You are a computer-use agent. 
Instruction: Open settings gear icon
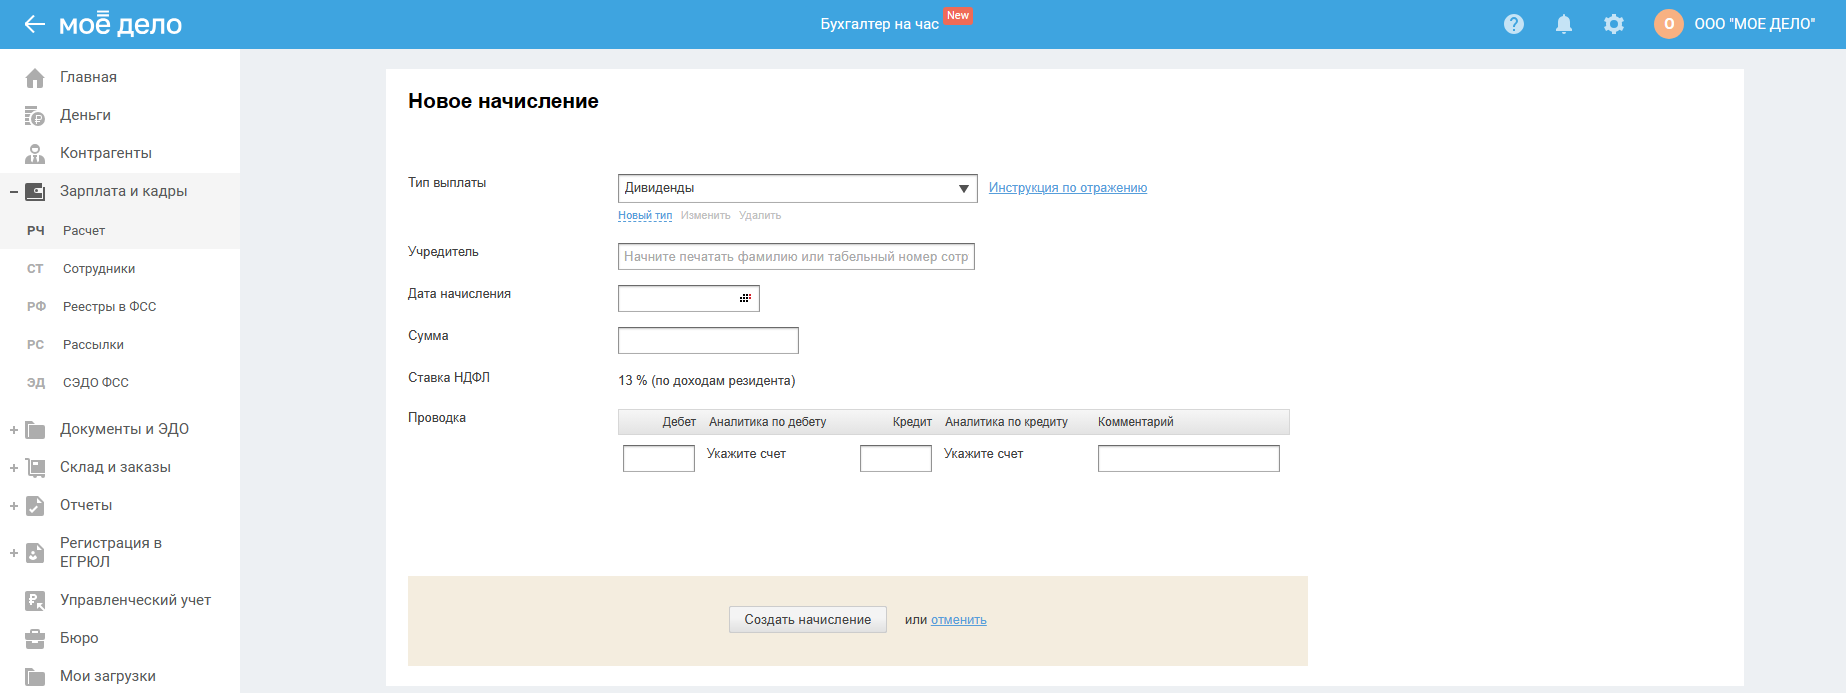pyautogui.click(x=1614, y=24)
